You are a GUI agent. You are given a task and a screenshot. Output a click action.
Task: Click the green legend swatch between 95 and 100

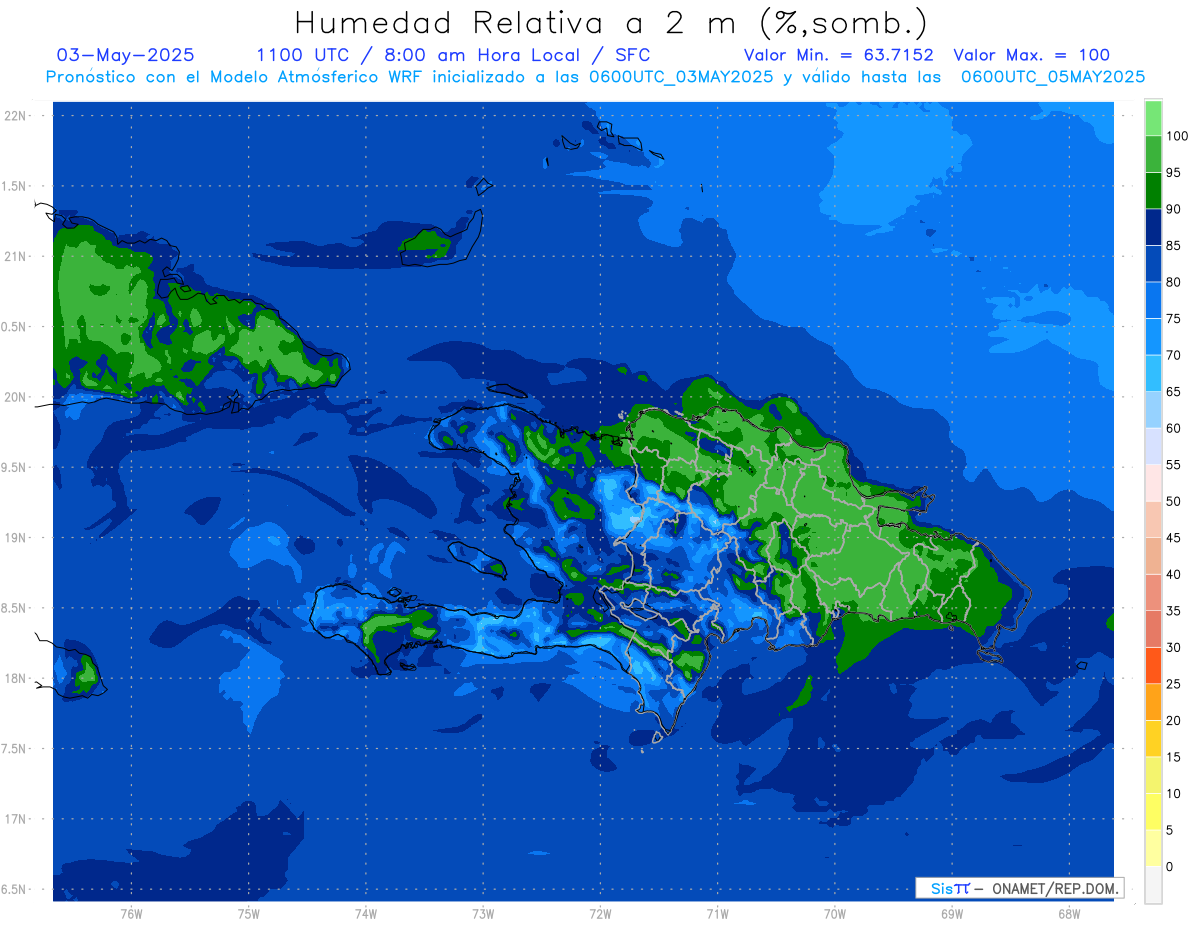click(x=1153, y=154)
